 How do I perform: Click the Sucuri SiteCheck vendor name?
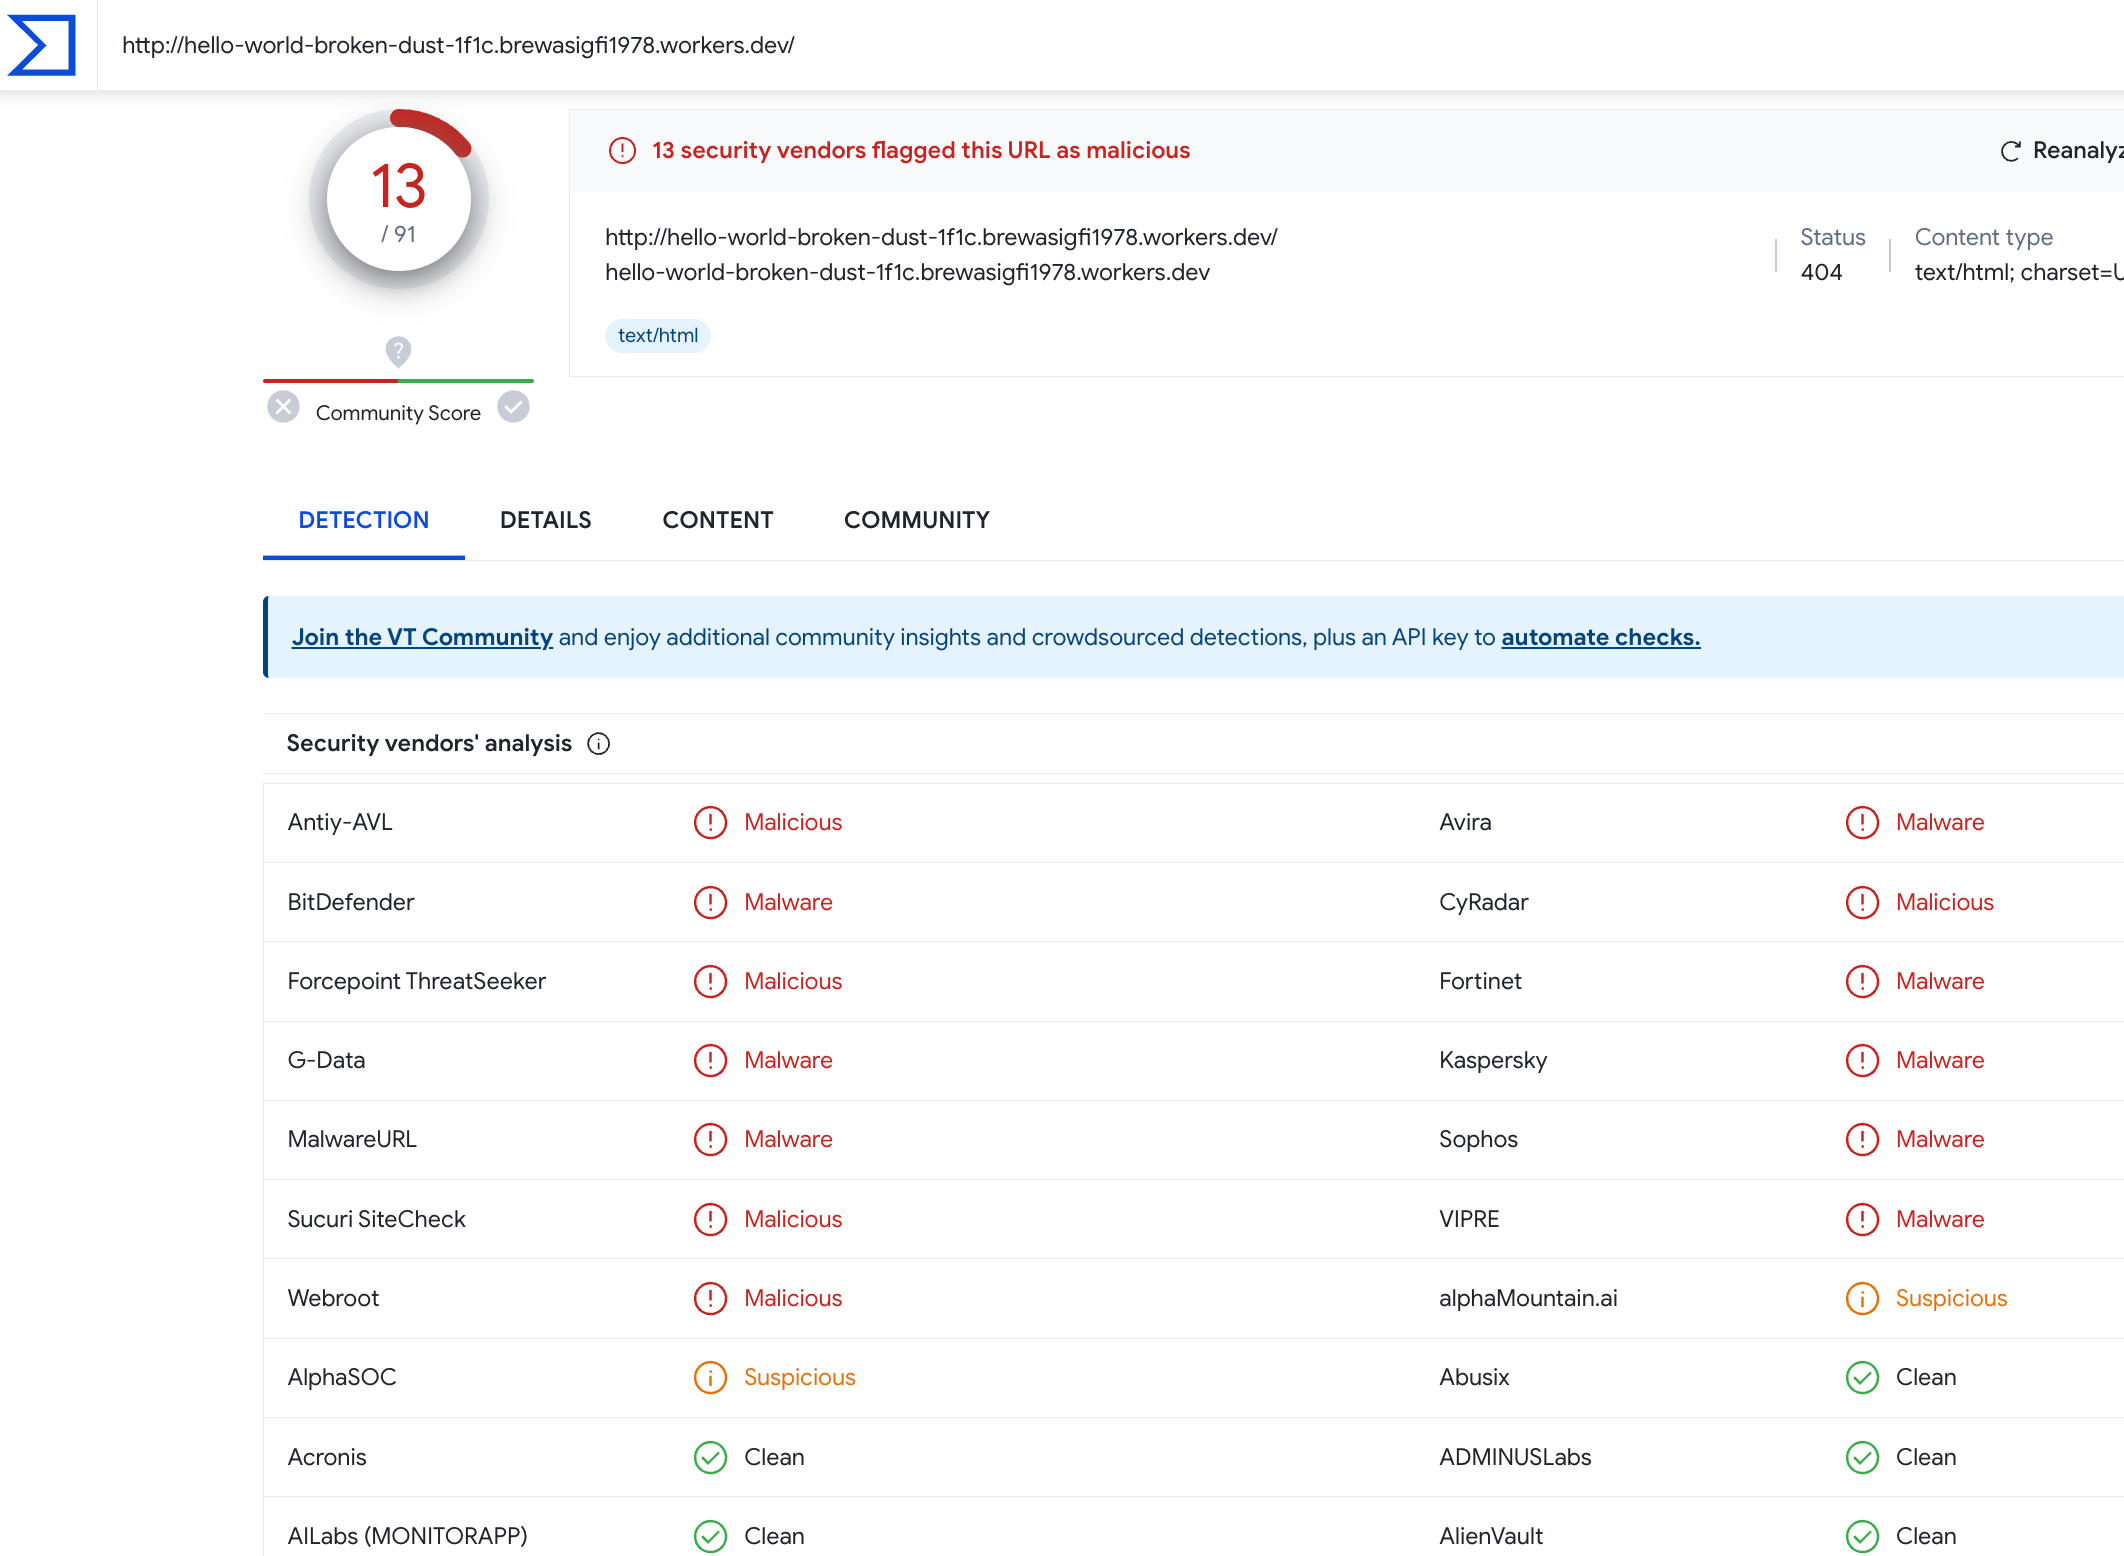[x=376, y=1219]
